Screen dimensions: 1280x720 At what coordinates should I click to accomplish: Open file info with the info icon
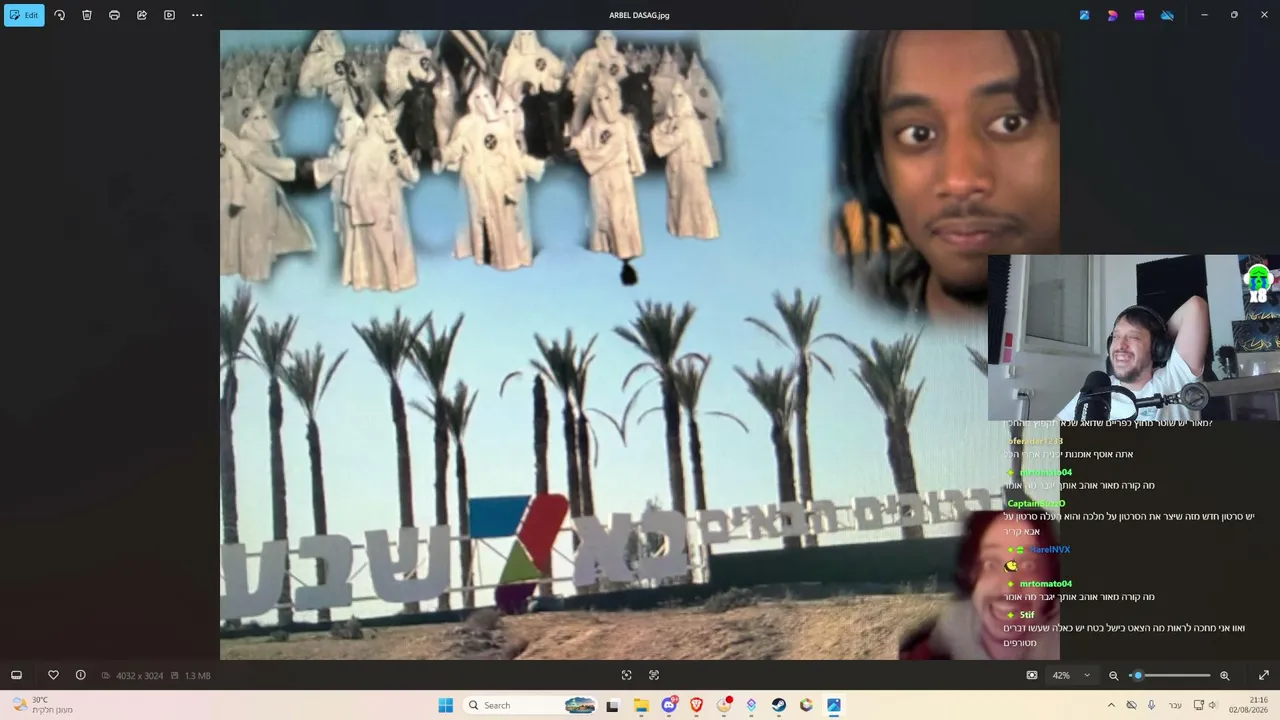pos(81,675)
